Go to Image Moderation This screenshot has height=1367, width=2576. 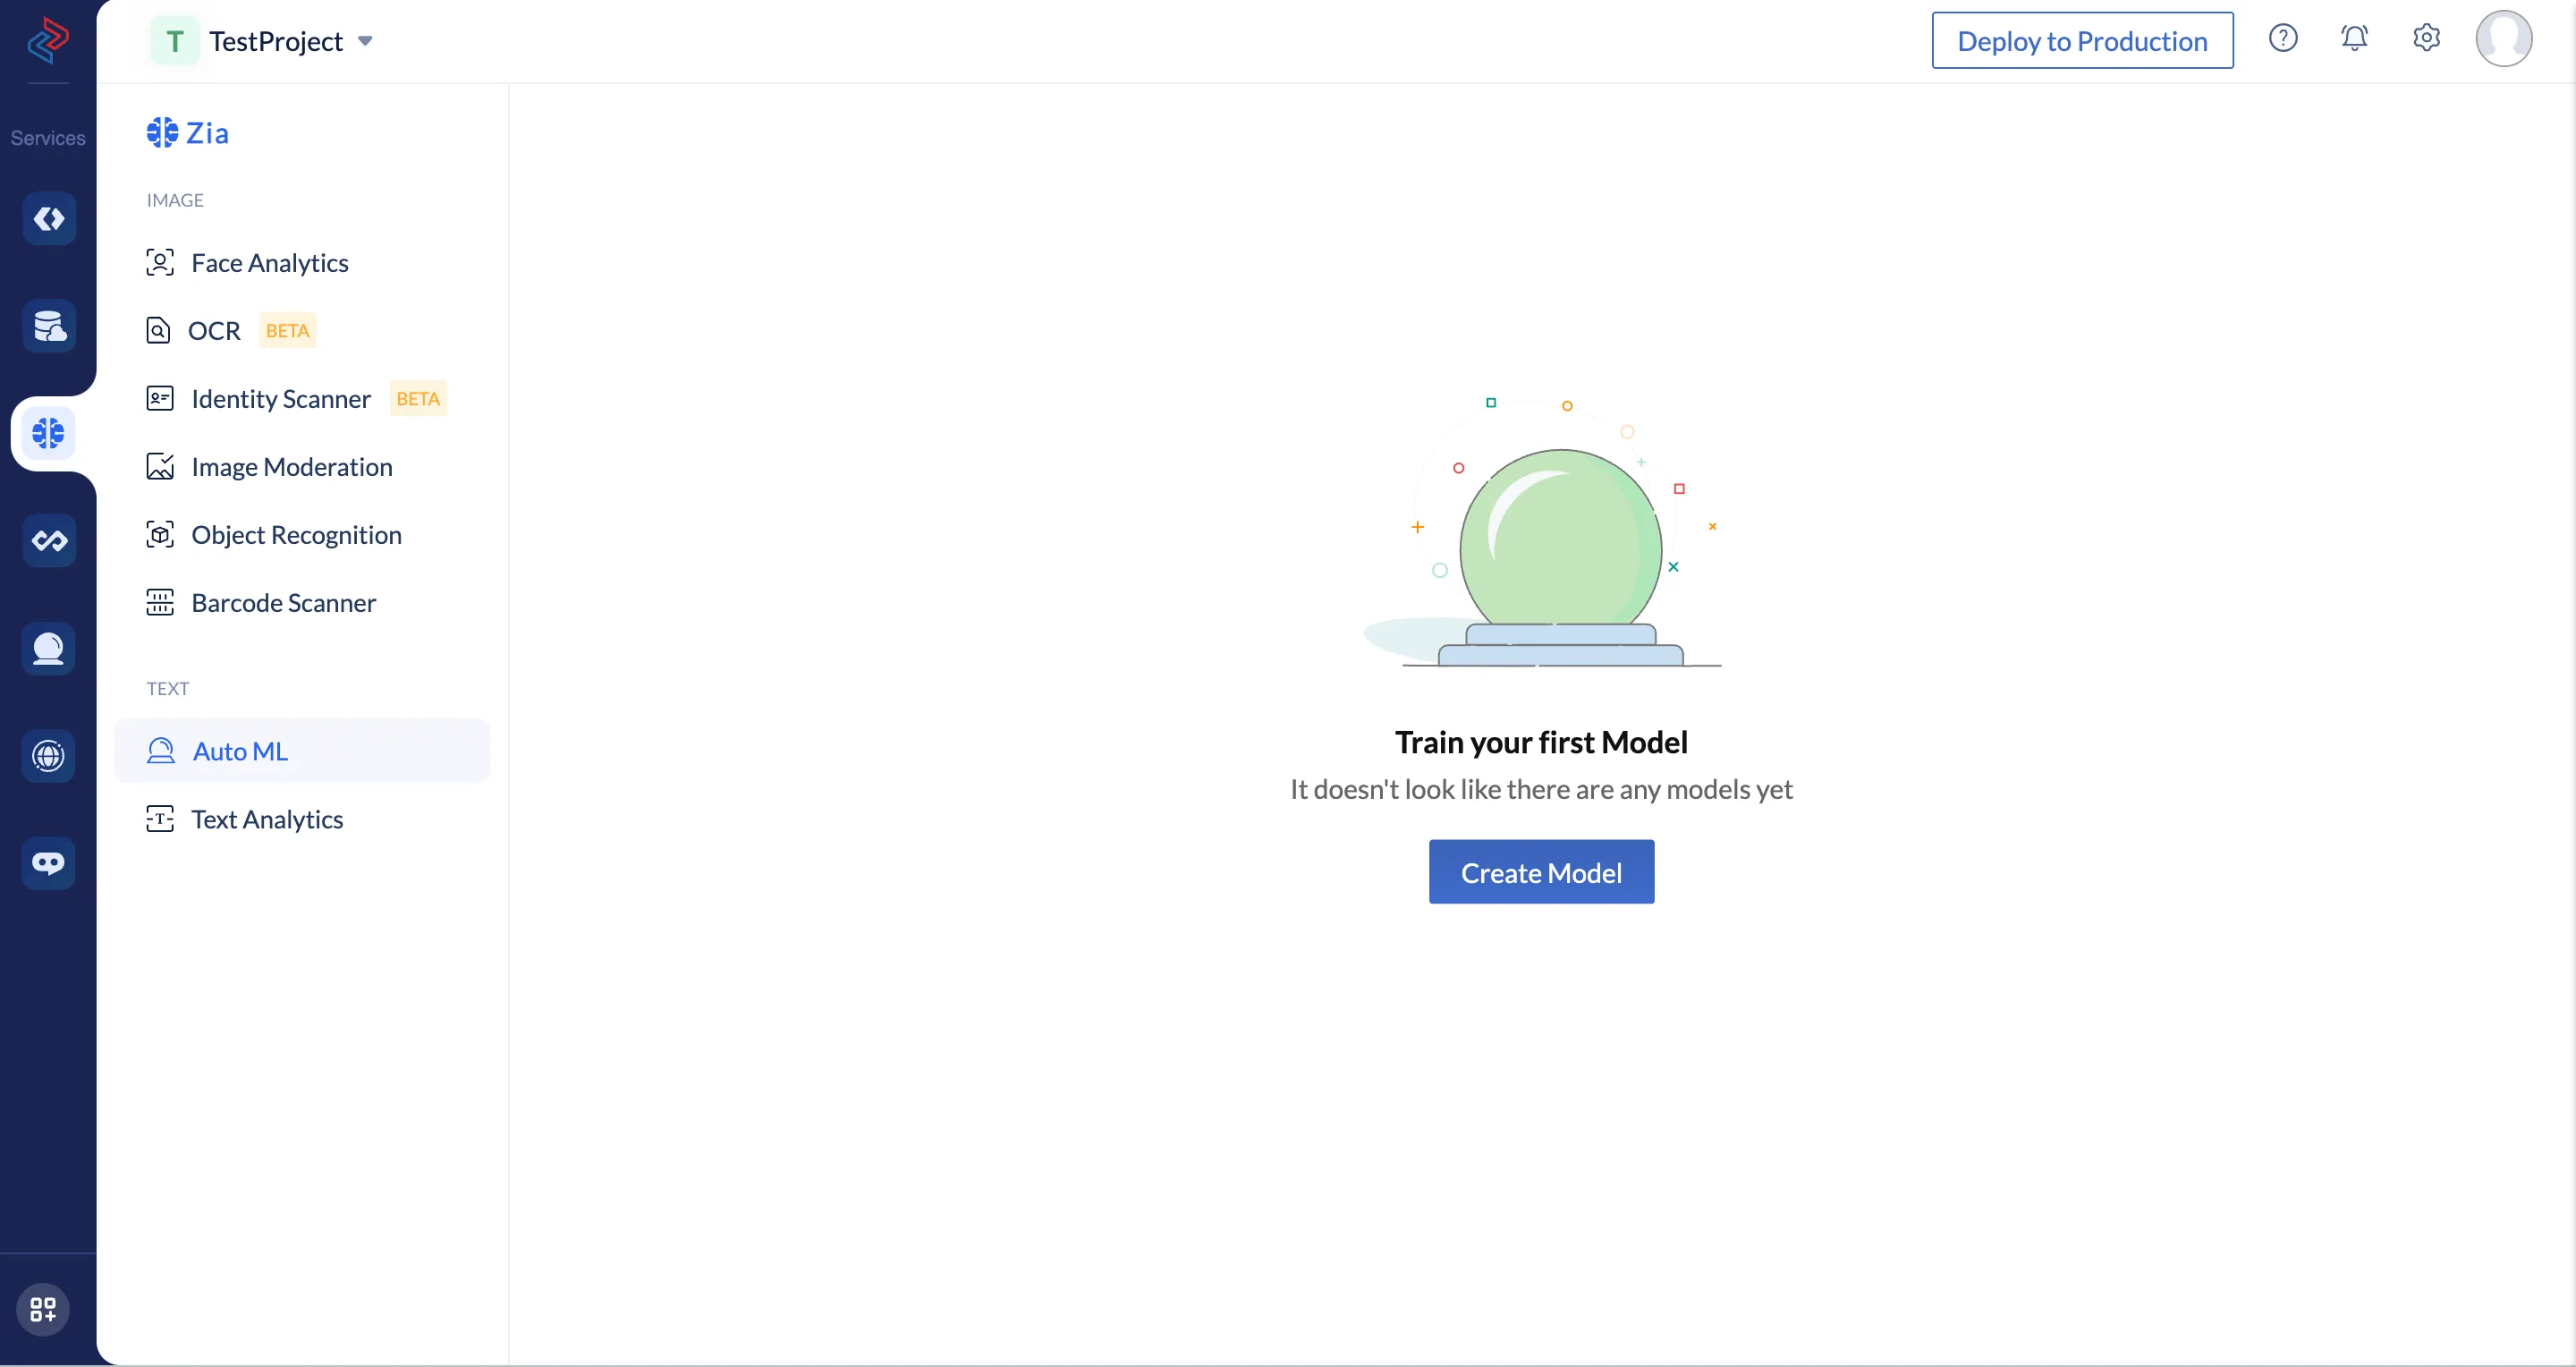point(302,466)
